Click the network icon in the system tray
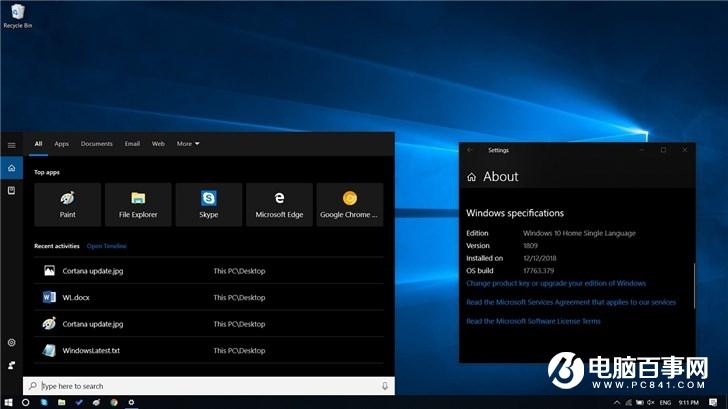 pos(629,403)
